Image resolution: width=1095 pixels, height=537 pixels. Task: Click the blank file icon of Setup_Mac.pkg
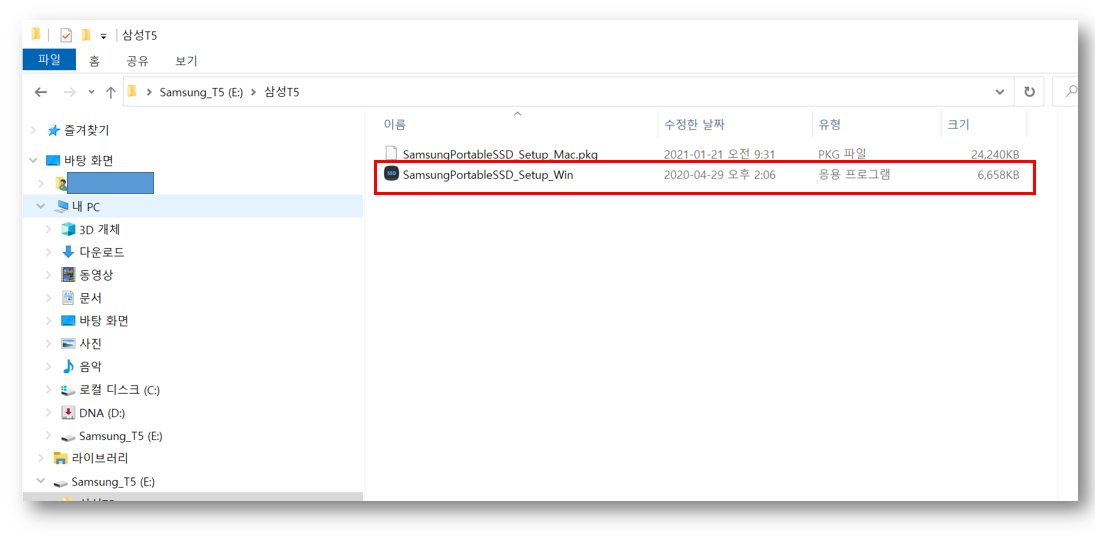tap(391, 154)
